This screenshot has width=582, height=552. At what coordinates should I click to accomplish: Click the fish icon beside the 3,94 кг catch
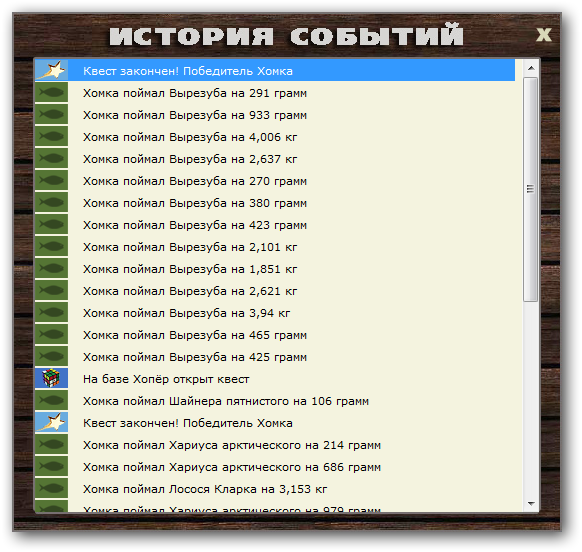(x=52, y=312)
